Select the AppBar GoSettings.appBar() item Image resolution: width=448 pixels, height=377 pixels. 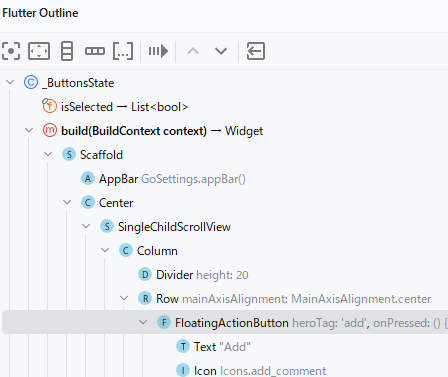(x=163, y=179)
